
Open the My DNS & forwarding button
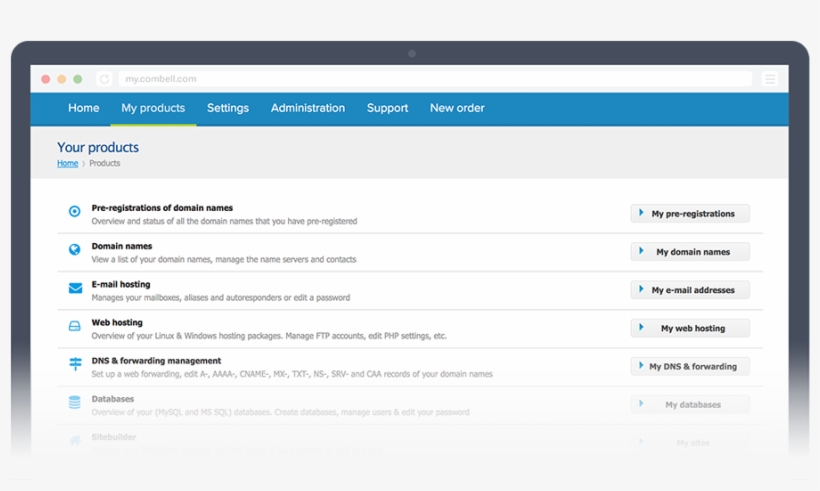[x=690, y=366]
